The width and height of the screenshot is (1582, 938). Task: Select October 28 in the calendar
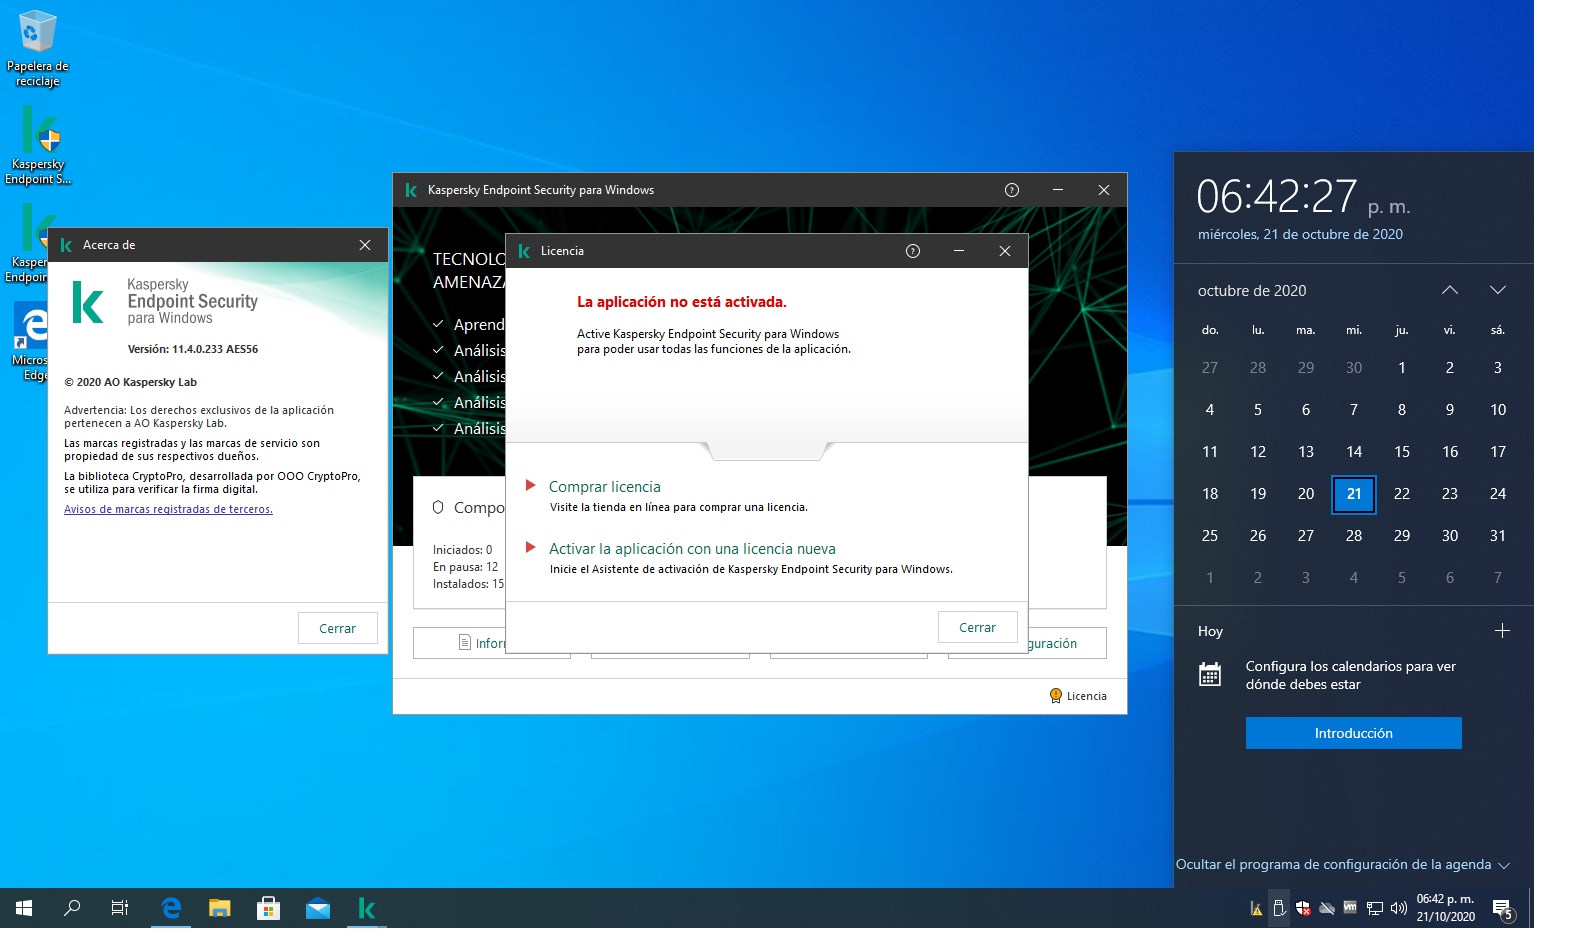click(1353, 536)
